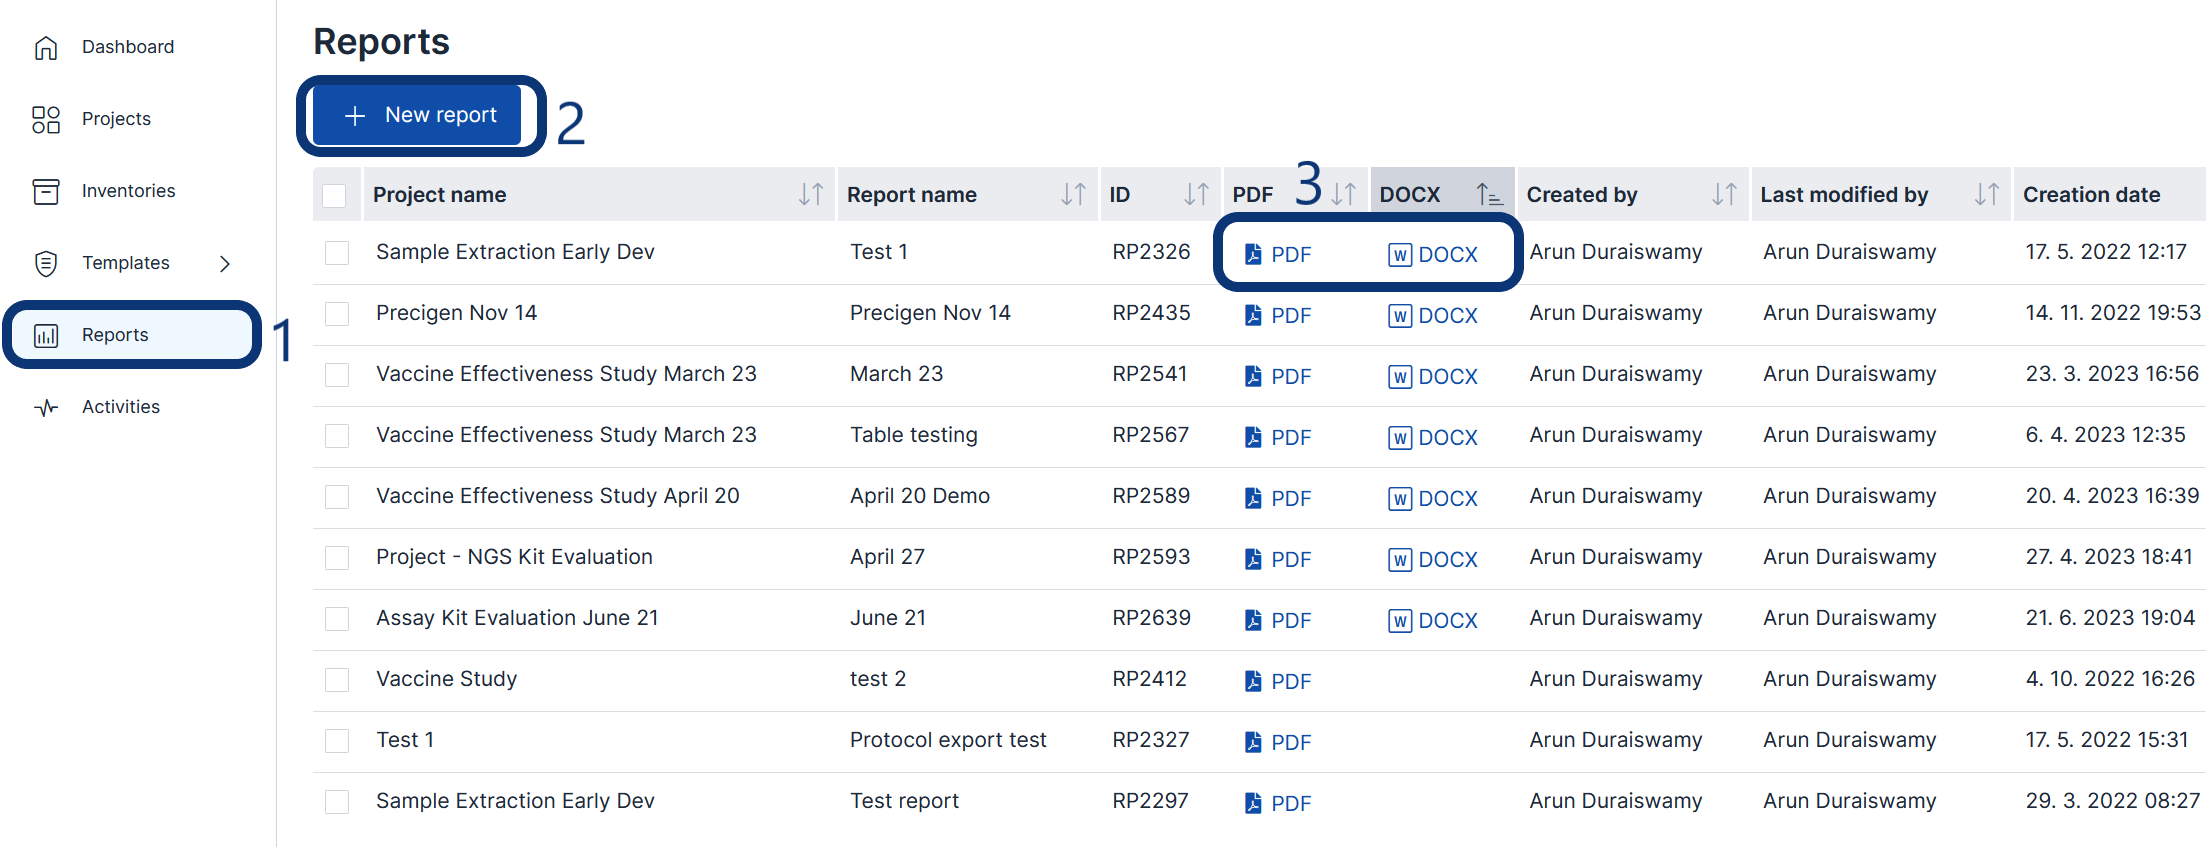This screenshot has width=2206, height=847.
Task: Sort by the DOCX column
Action: click(1488, 194)
